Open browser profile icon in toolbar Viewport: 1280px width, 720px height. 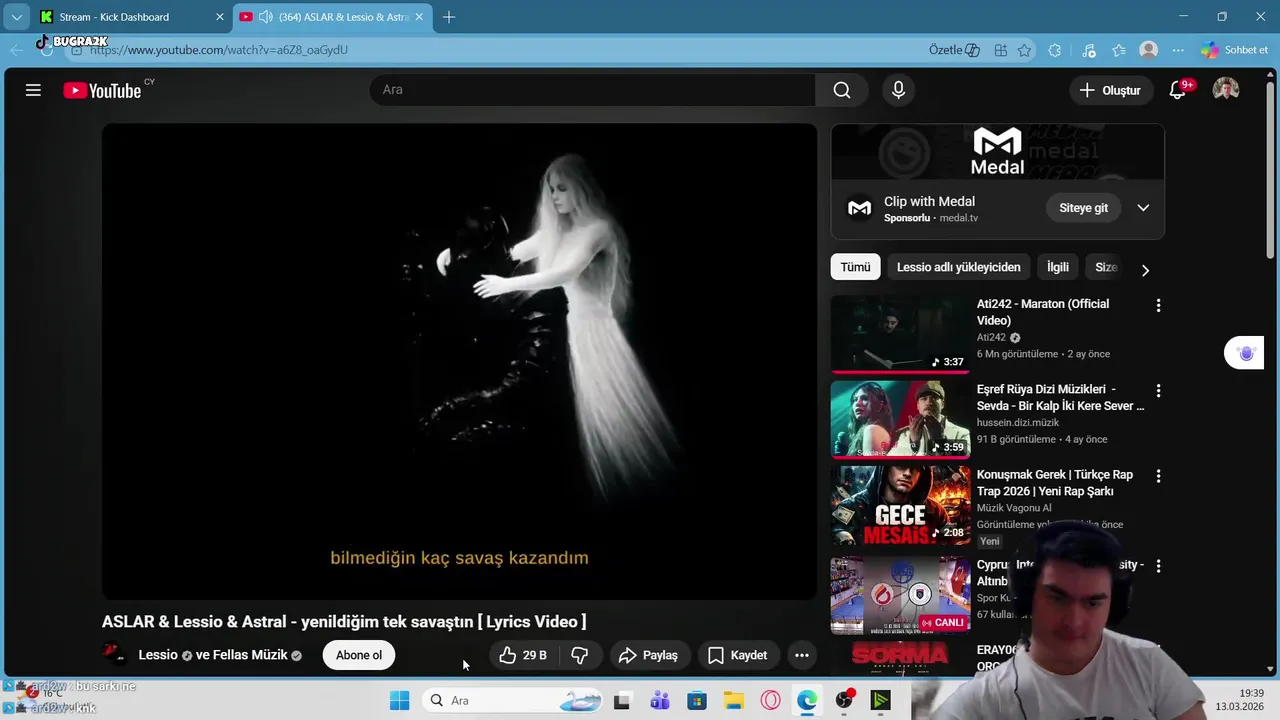coord(1149,50)
